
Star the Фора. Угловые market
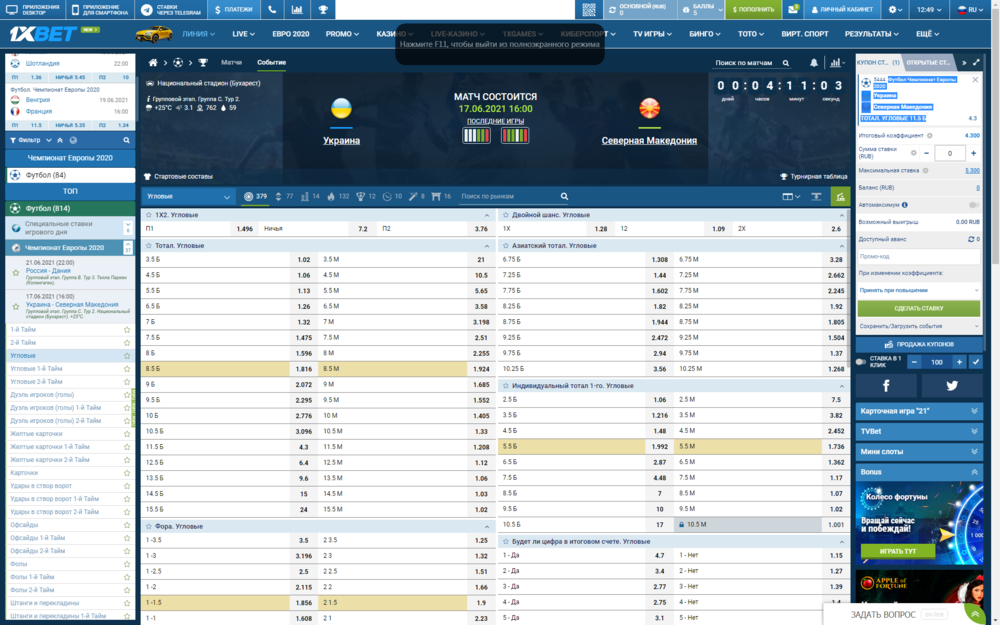(x=149, y=526)
